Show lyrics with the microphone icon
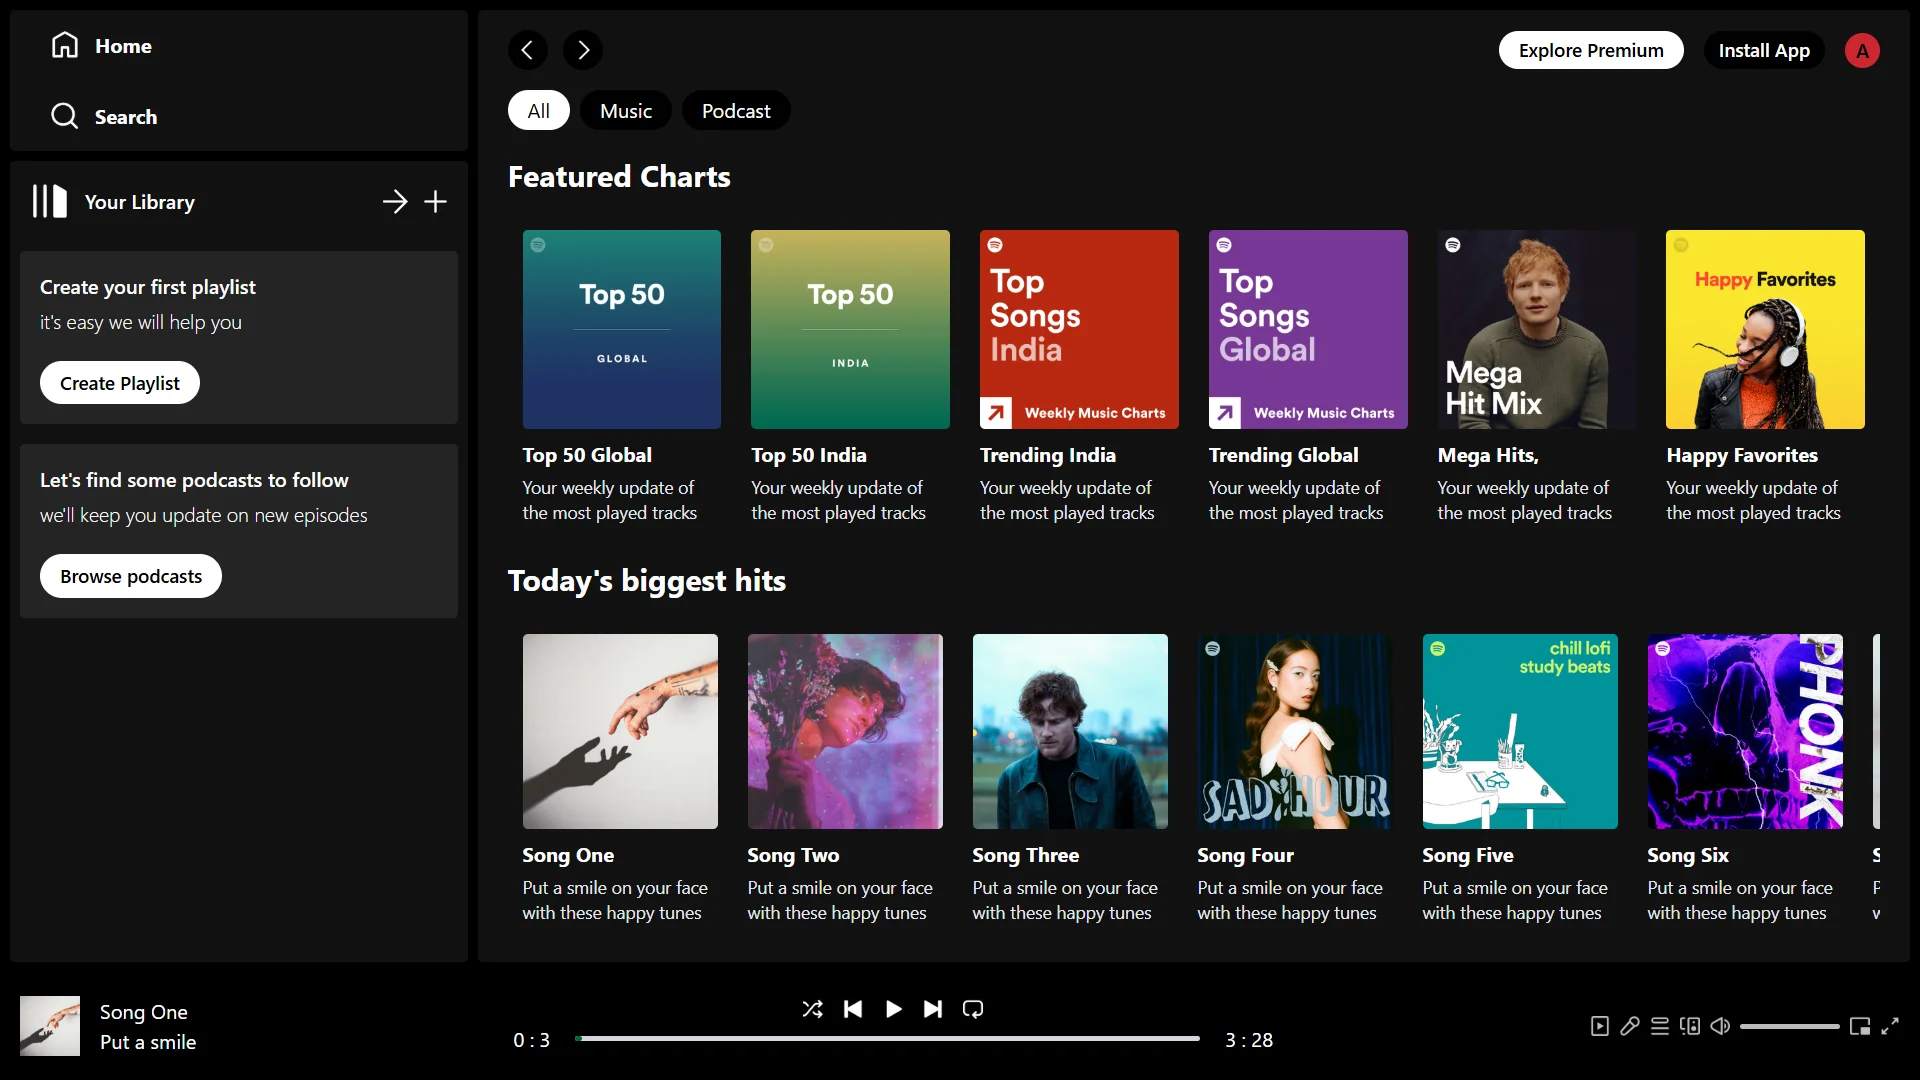1920x1080 pixels. 1630,1026
